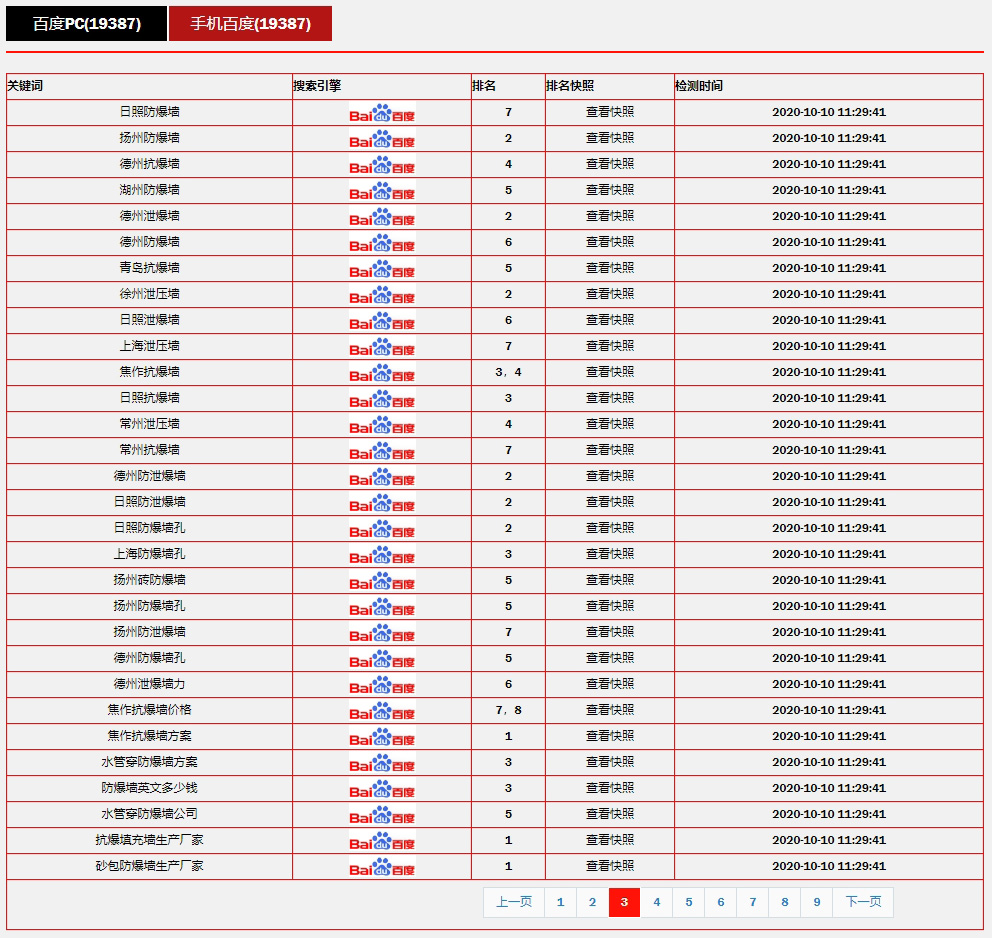Screen dimensions: 992x938
Task: Click Baidu logo in 上海防爆墙孔 row
Action: pyautogui.click(x=382, y=555)
